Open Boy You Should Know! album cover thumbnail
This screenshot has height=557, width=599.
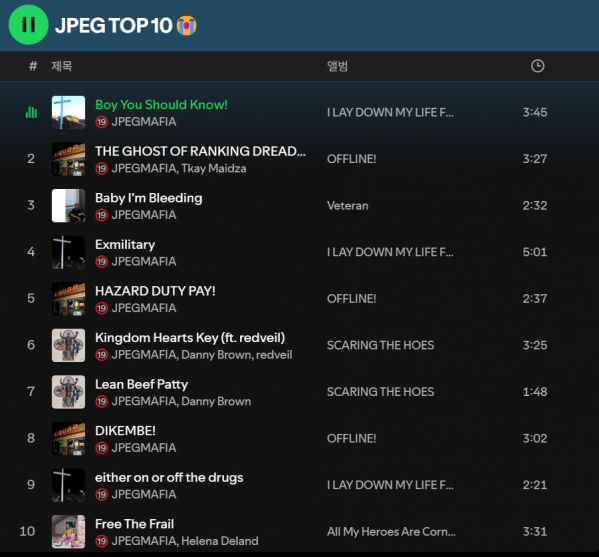pyautogui.click(x=68, y=112)
